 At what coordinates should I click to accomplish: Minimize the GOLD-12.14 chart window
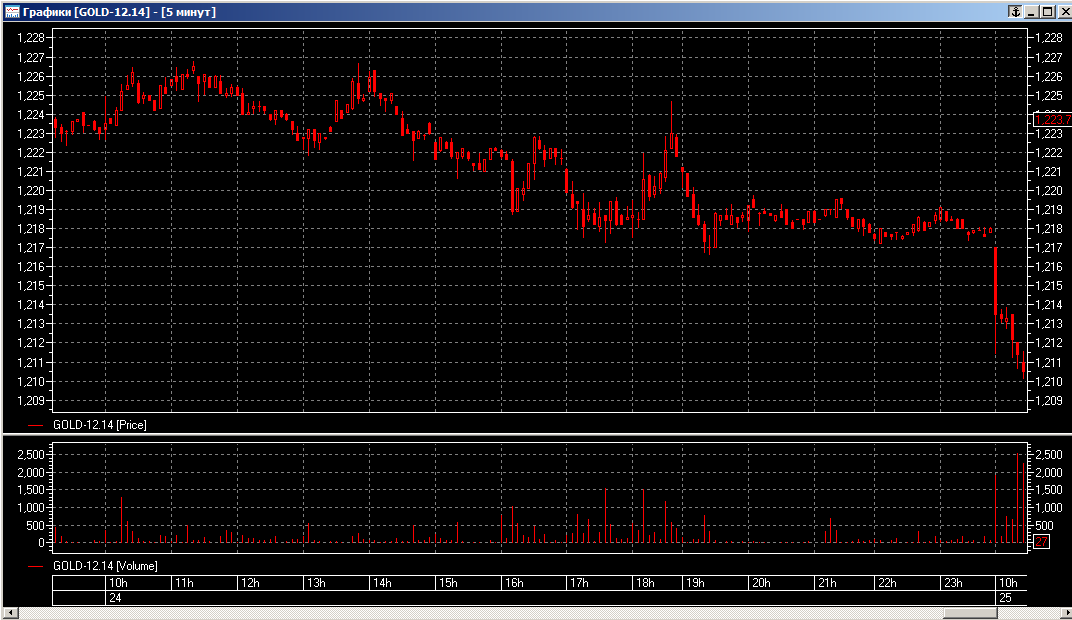(1031, 12)
